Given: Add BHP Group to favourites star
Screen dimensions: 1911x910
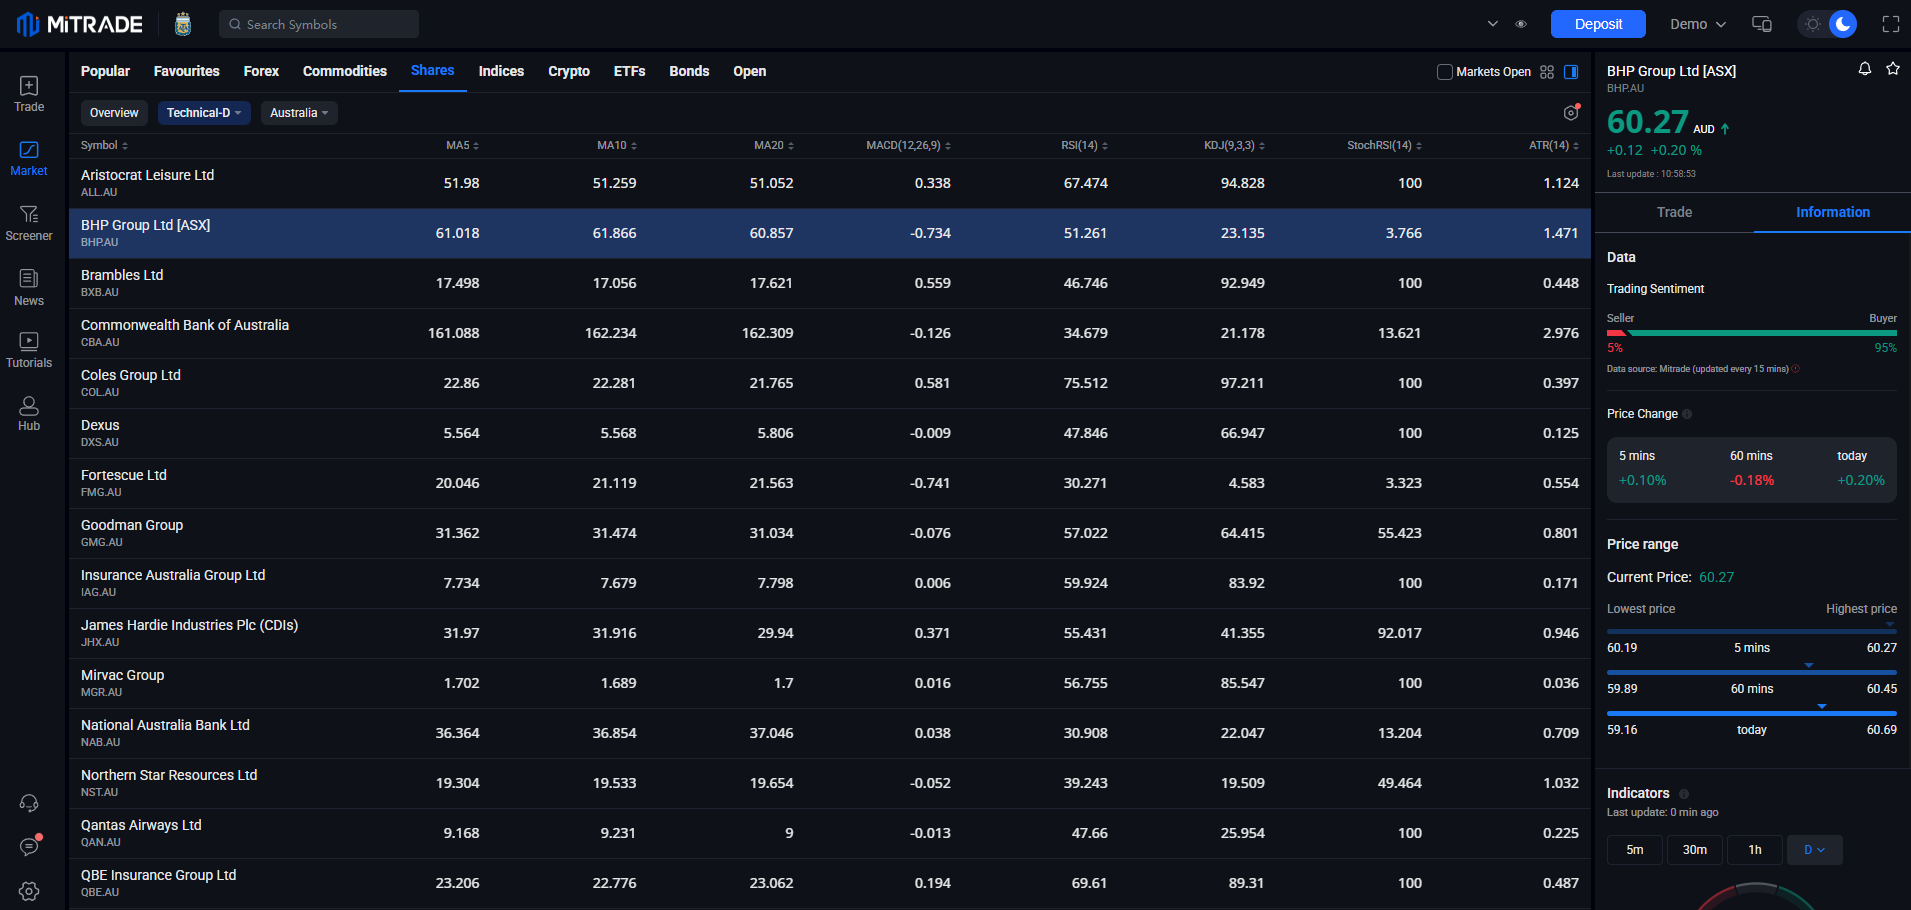Looking at the screenshot, I should pyautogui.click(x=1893, y=69).
